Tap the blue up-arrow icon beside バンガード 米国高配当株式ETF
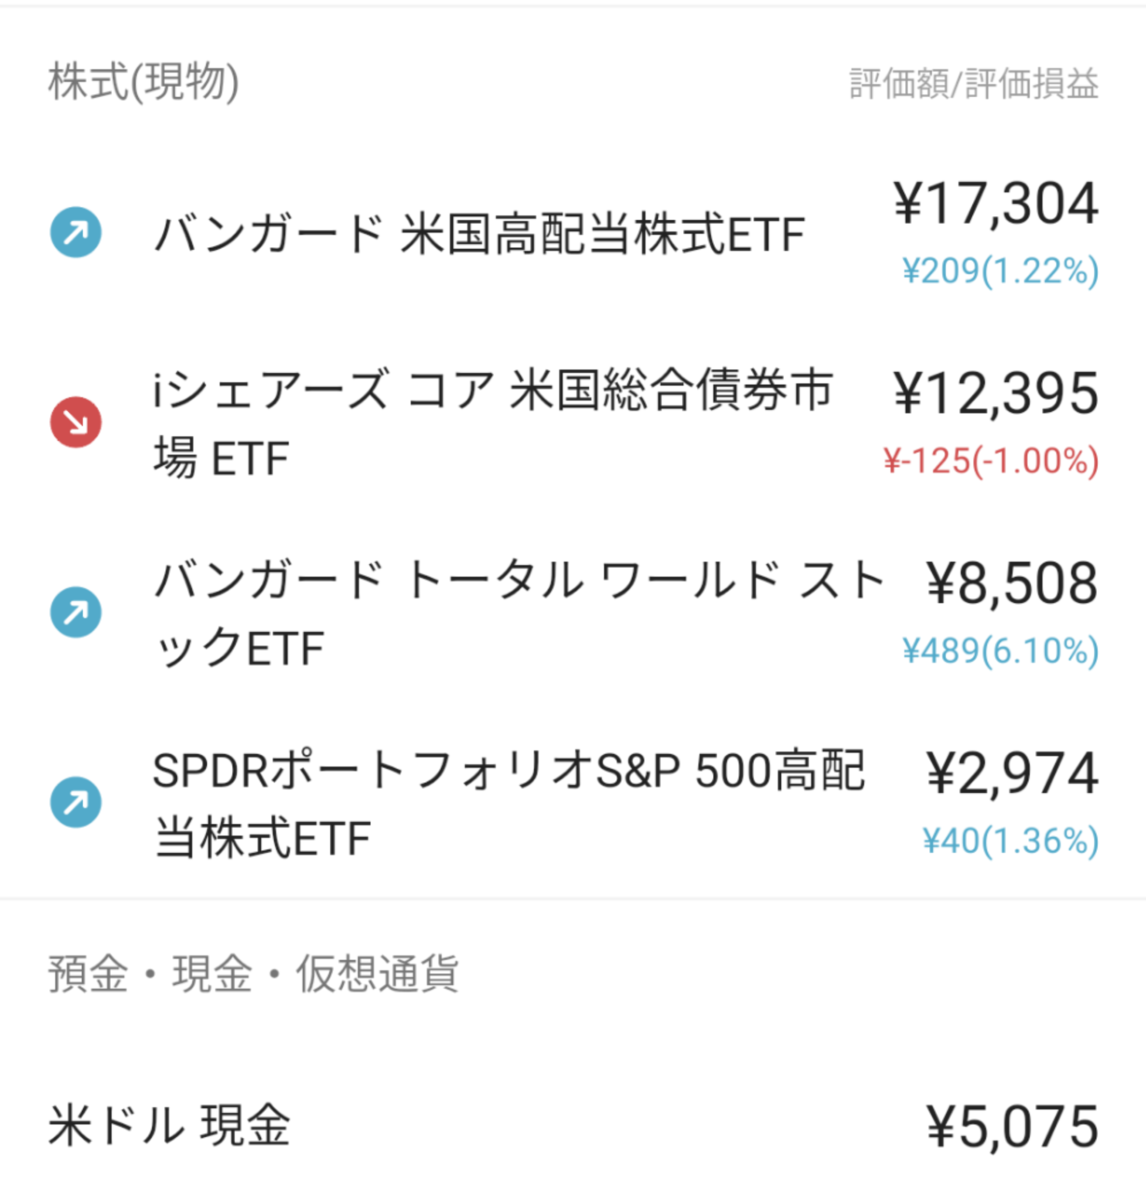 point(76,233)
